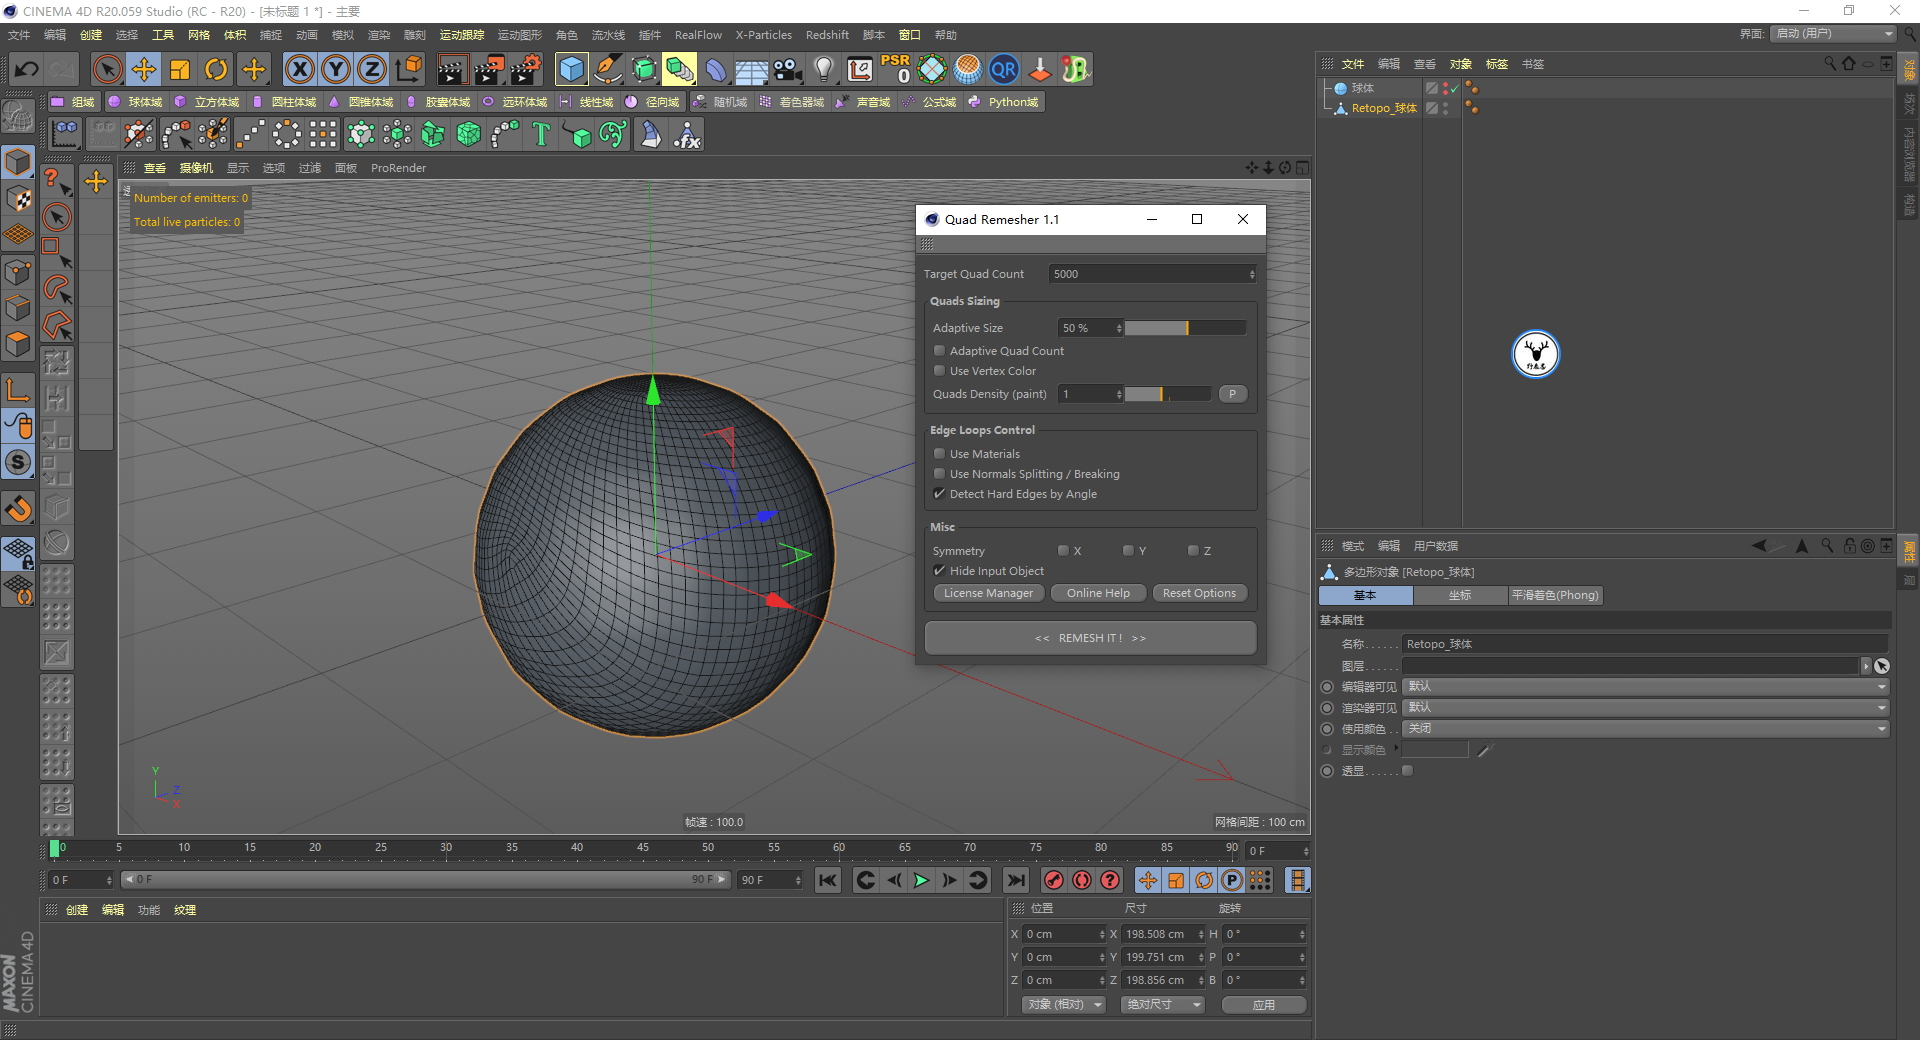Screen dimensions: 1920x1040
Task: Open the 编辑器可见 dropdown
Action: [x=1646, y=687]
